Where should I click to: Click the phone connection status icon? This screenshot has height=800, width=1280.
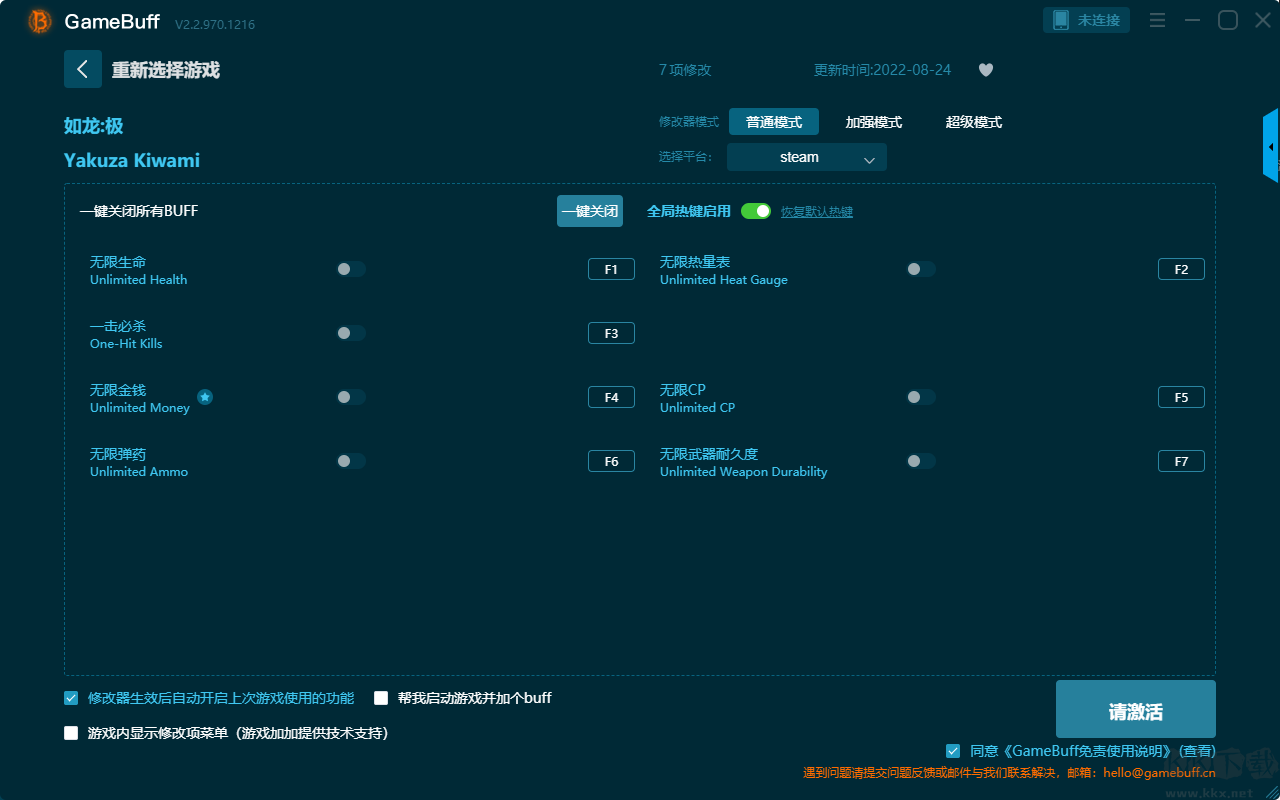pos(1061,20)
